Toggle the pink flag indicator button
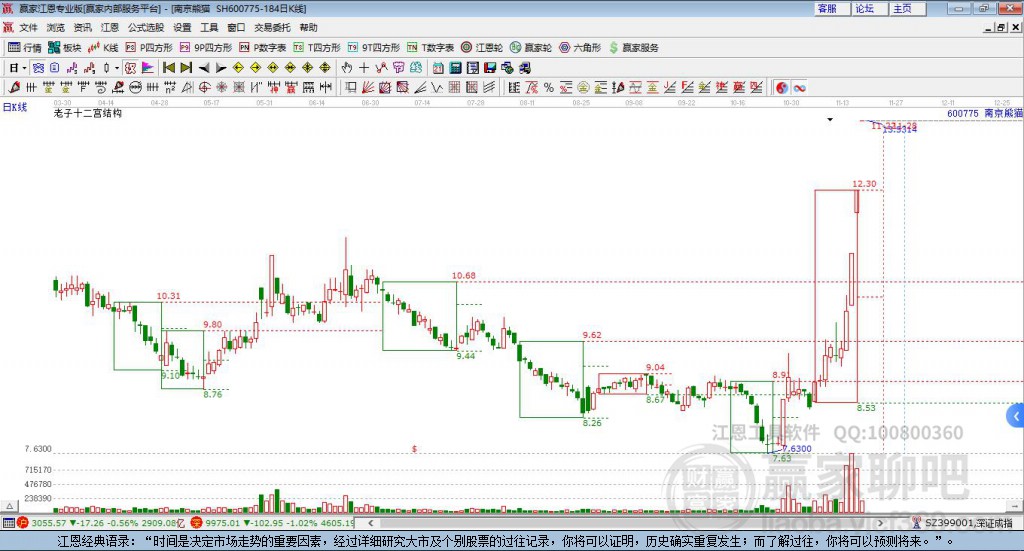This screenshot has height=551, width=1024. 148,68
